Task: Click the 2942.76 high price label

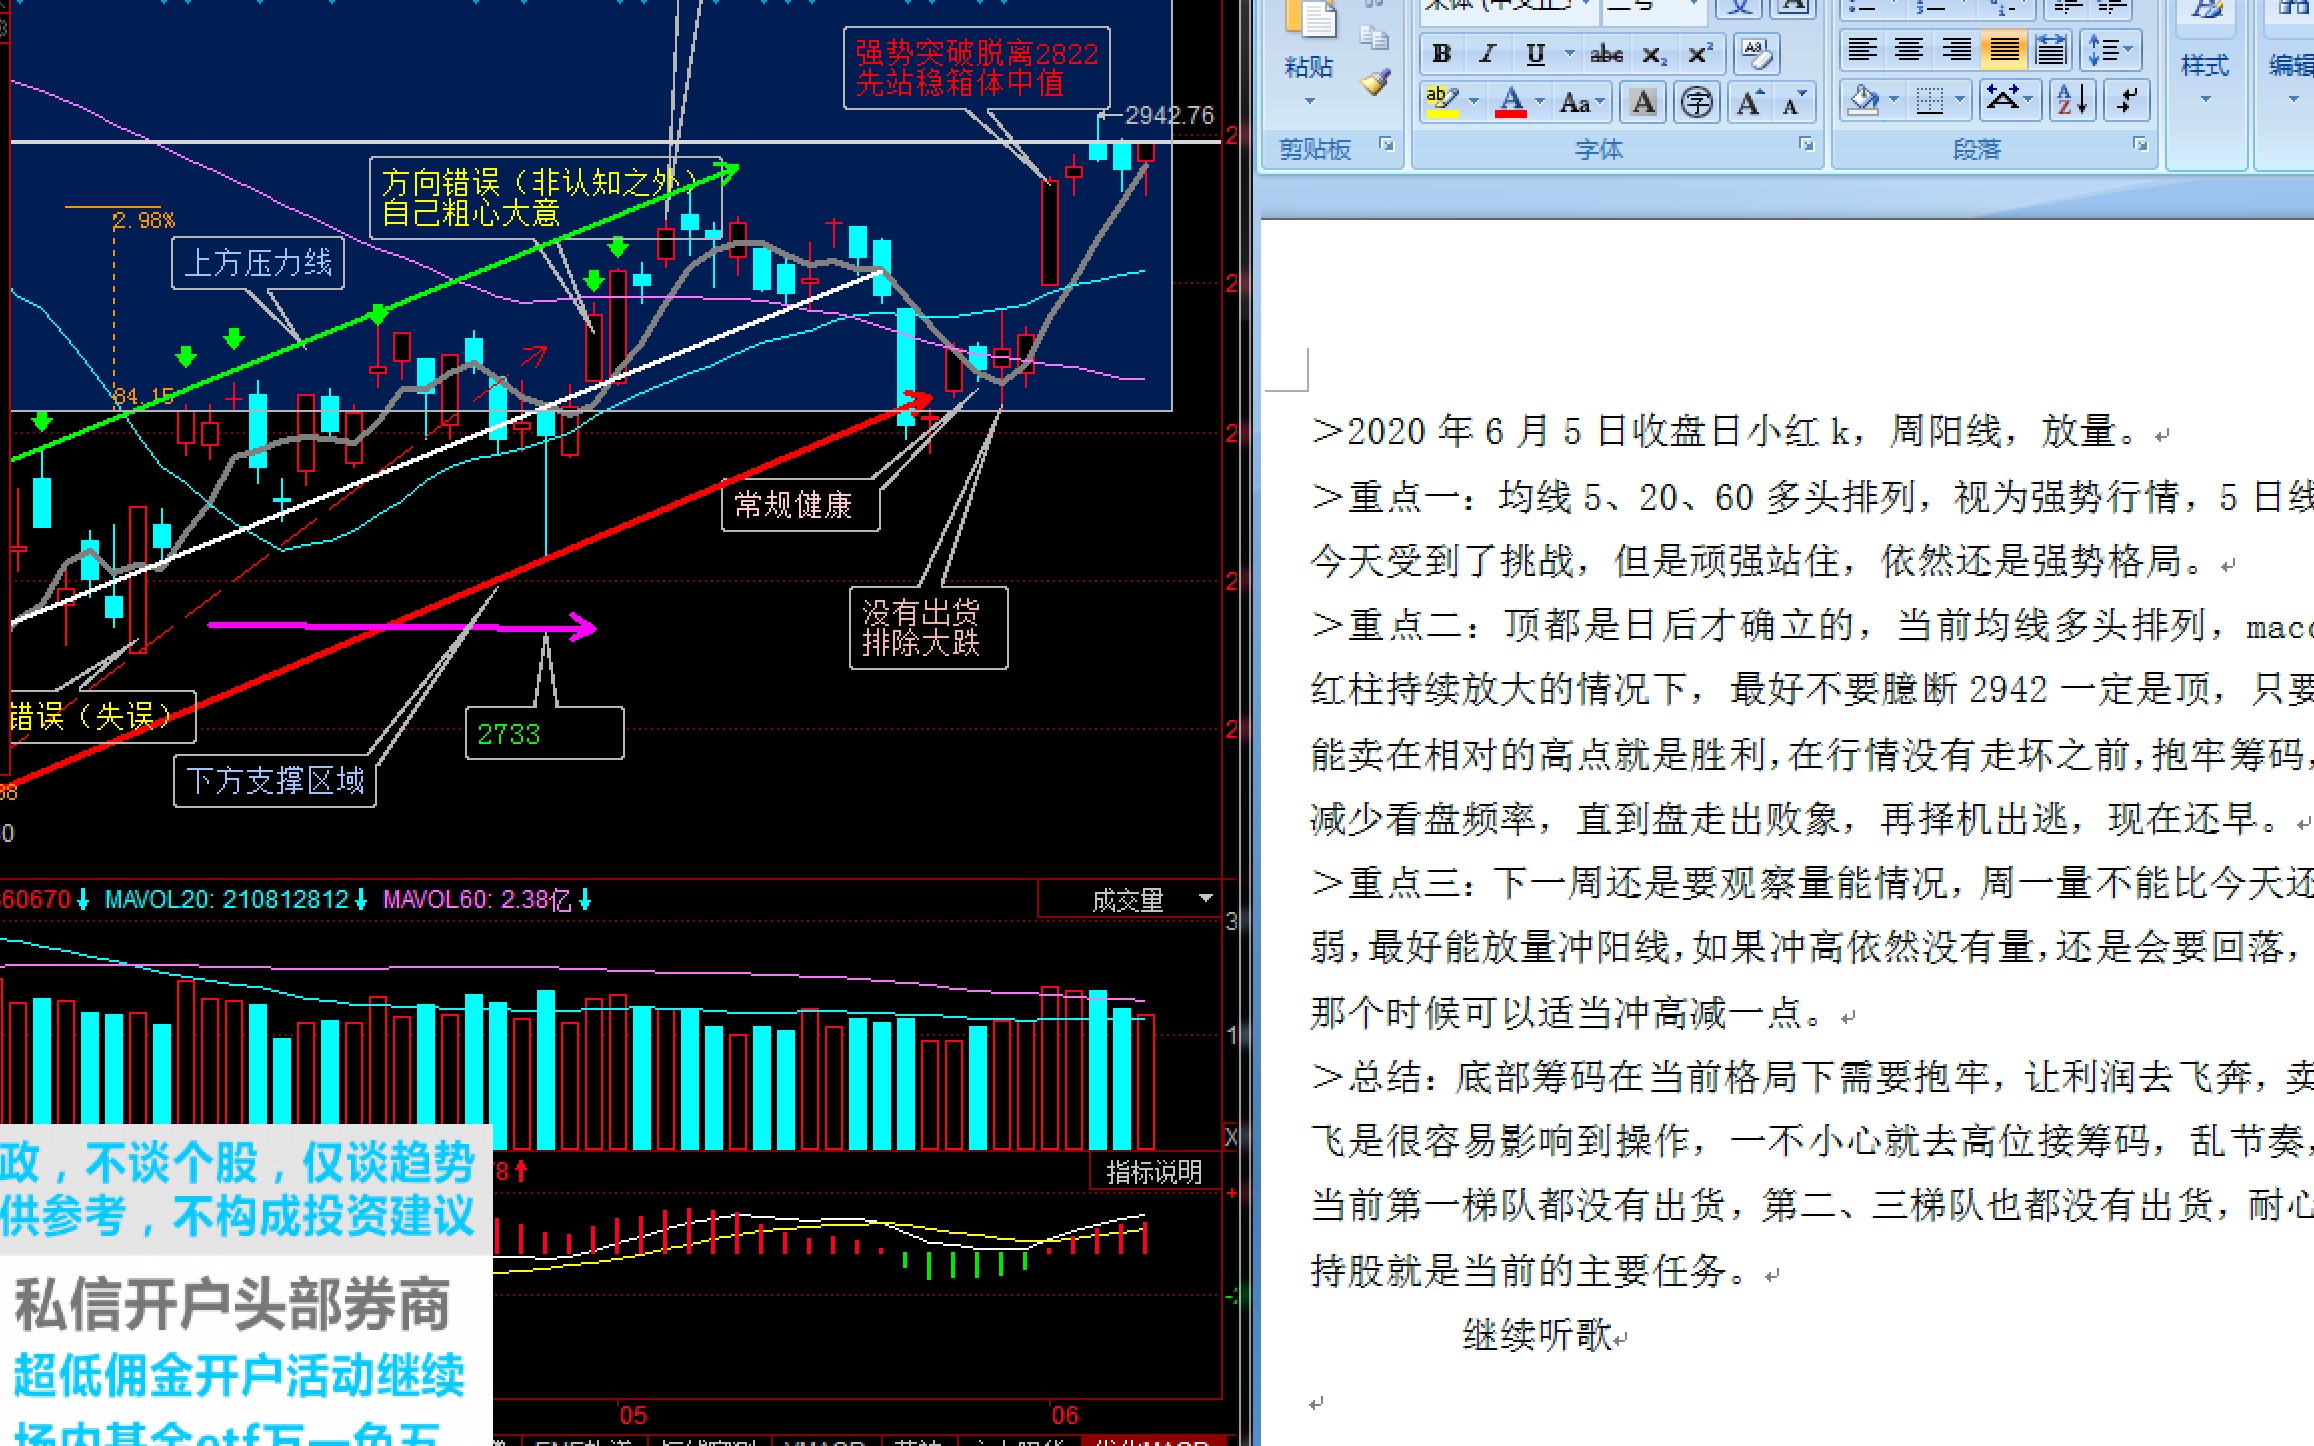Action: [1169, 115]
